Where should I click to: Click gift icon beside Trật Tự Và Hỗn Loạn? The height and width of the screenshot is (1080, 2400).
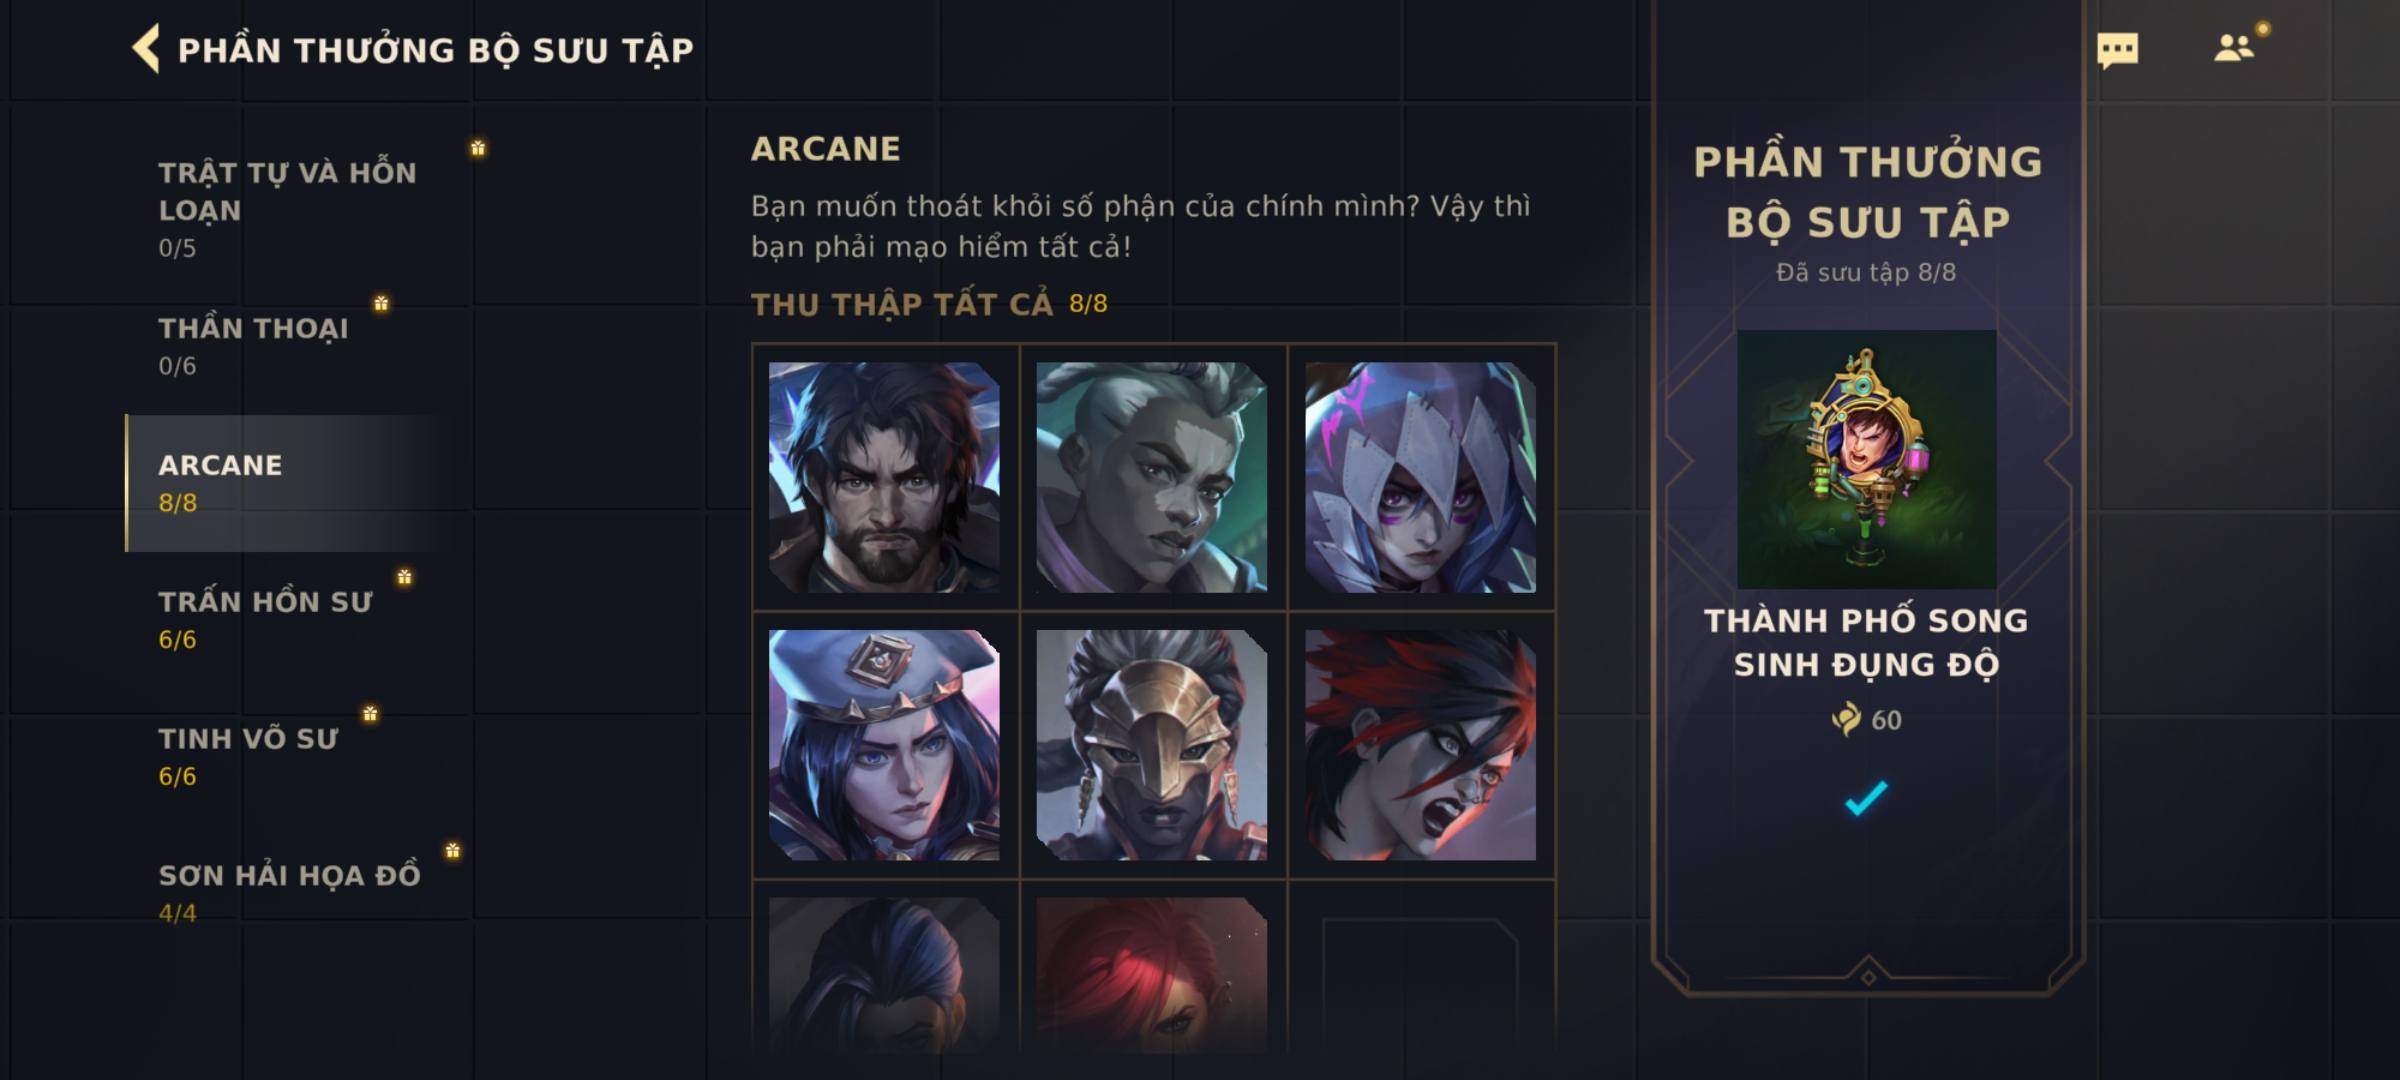point(478,148)
